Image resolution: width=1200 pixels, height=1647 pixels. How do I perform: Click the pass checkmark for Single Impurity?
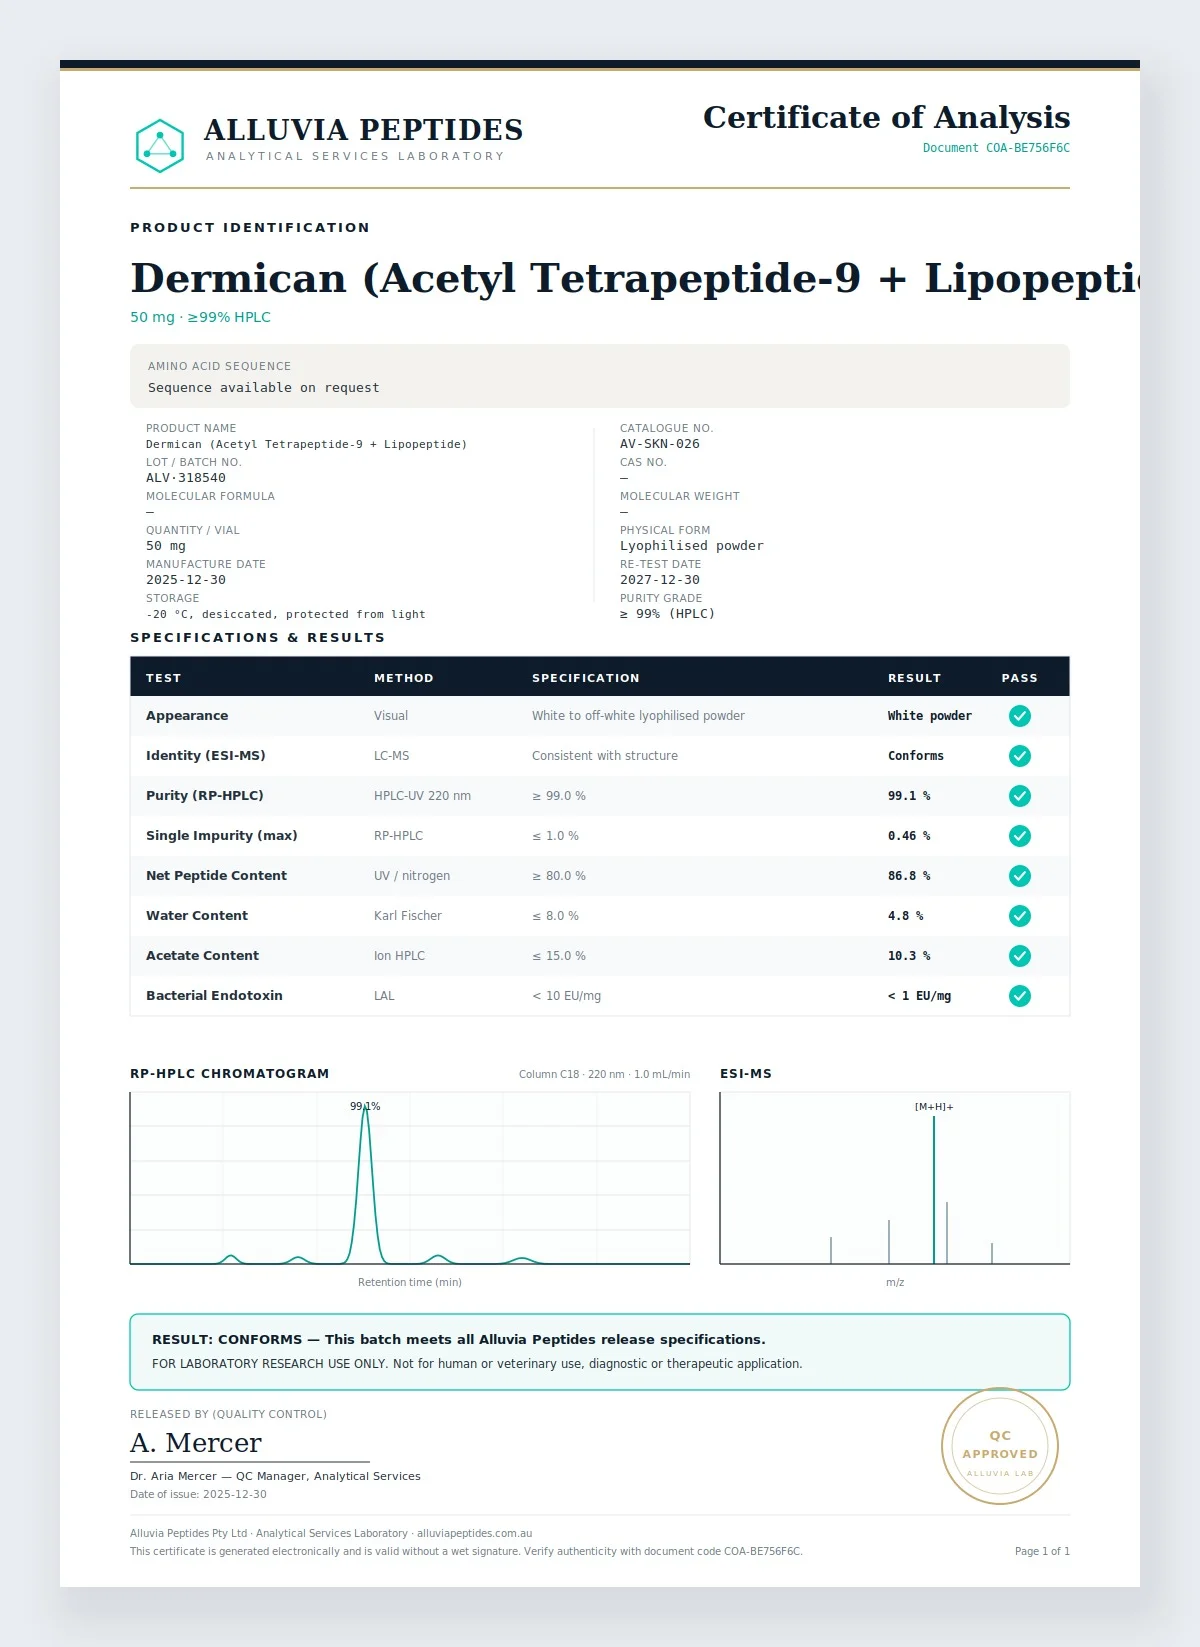click(x=1019, y=836)
